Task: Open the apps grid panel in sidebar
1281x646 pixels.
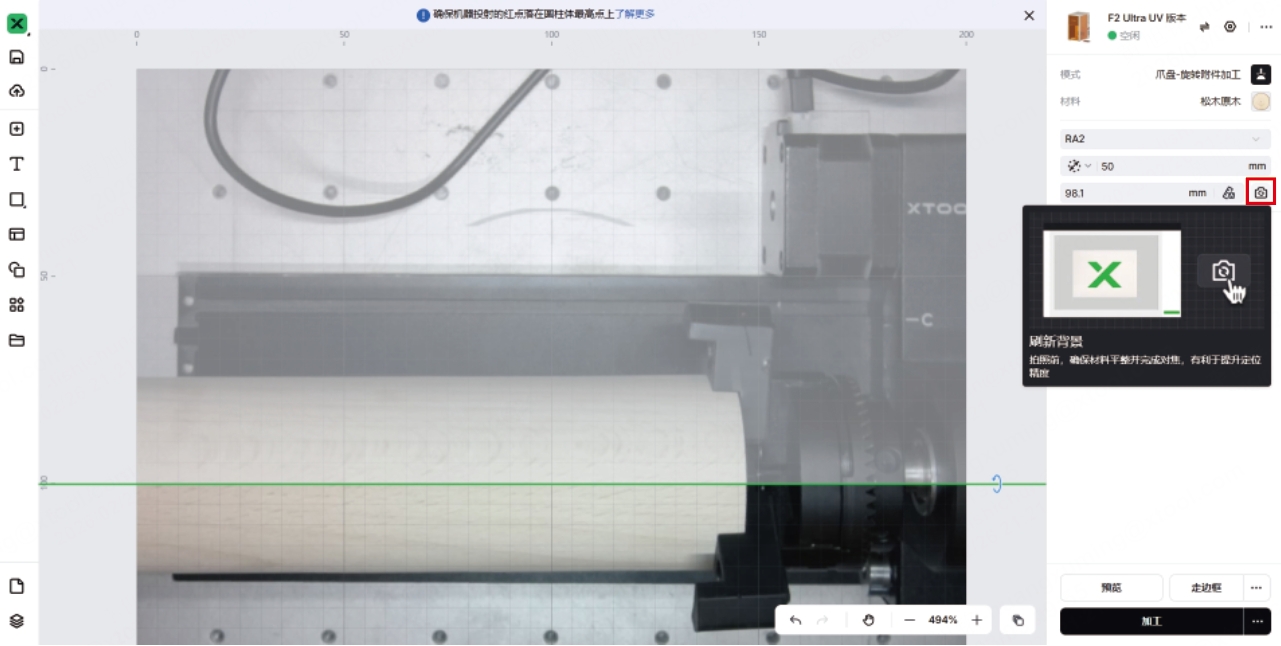Action: [16, 305]
